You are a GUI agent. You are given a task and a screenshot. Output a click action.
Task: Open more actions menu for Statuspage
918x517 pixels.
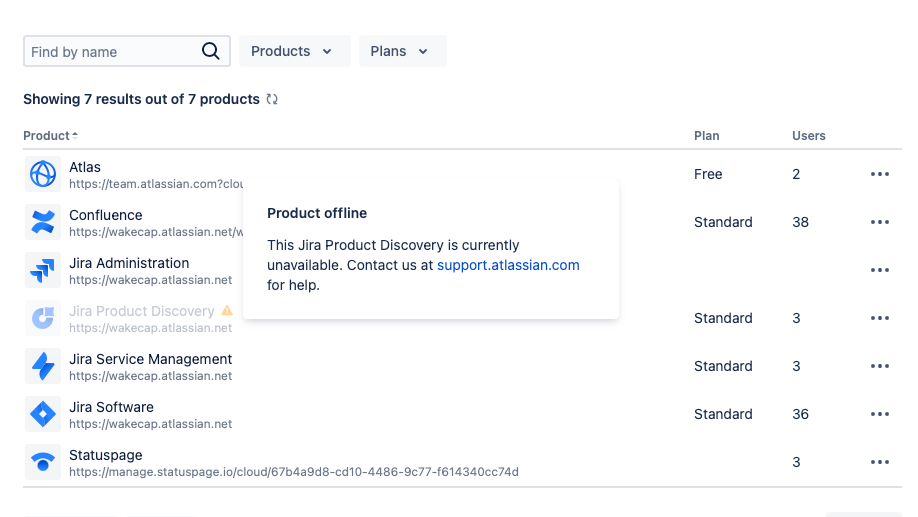tap(879, 462)
